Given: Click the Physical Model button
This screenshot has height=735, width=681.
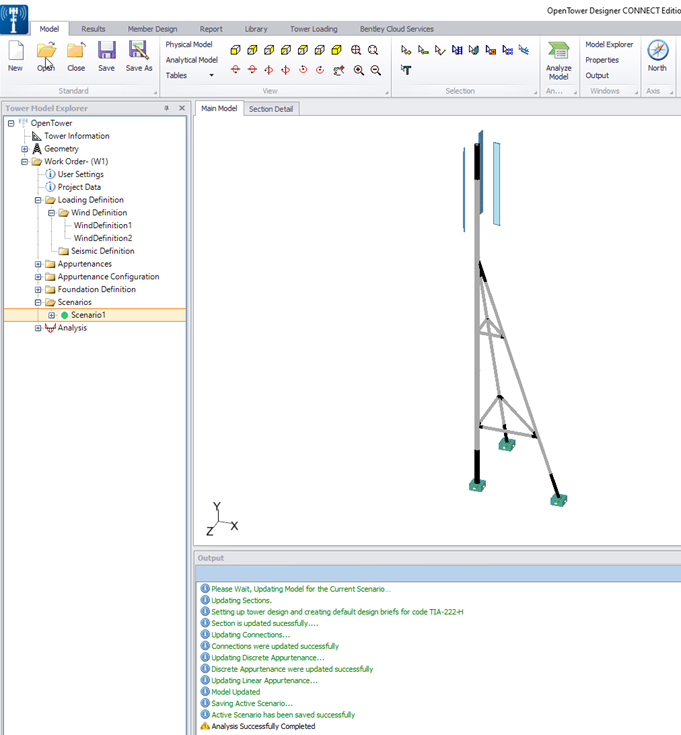Looking at the screenshot, I should point(189,45).
